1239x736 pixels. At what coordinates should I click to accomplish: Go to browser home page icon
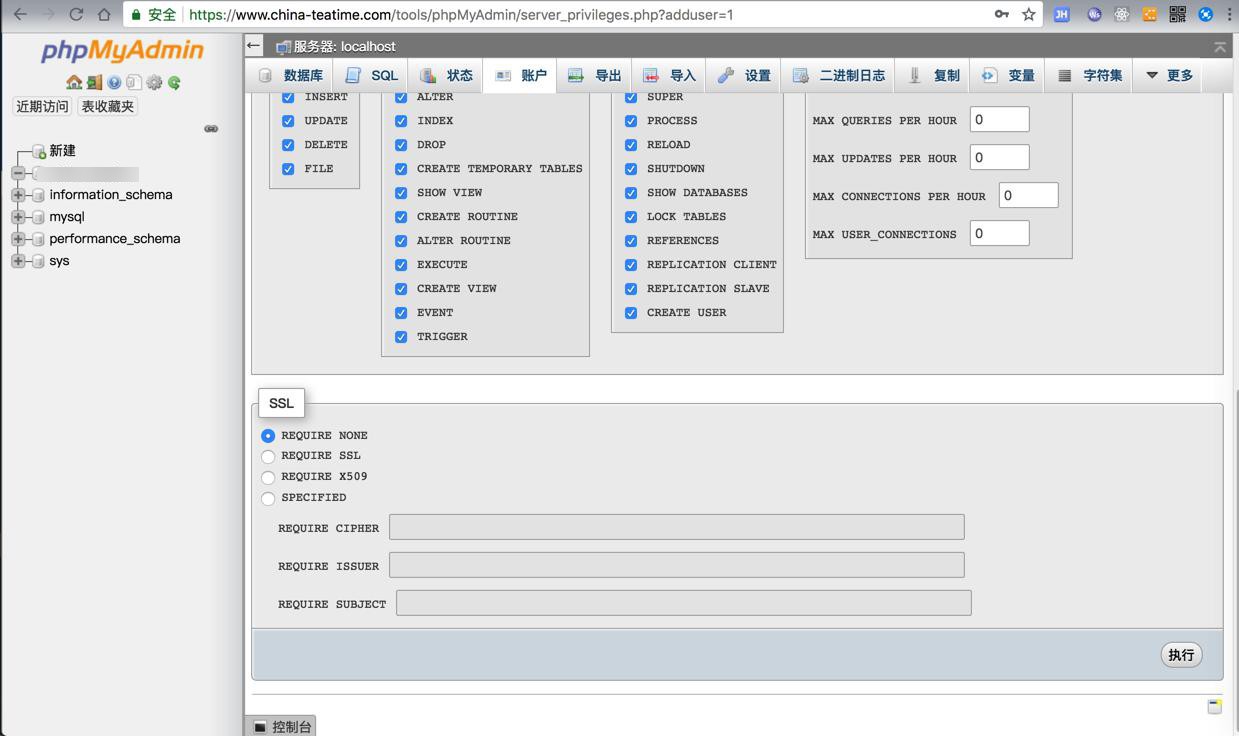104,15
